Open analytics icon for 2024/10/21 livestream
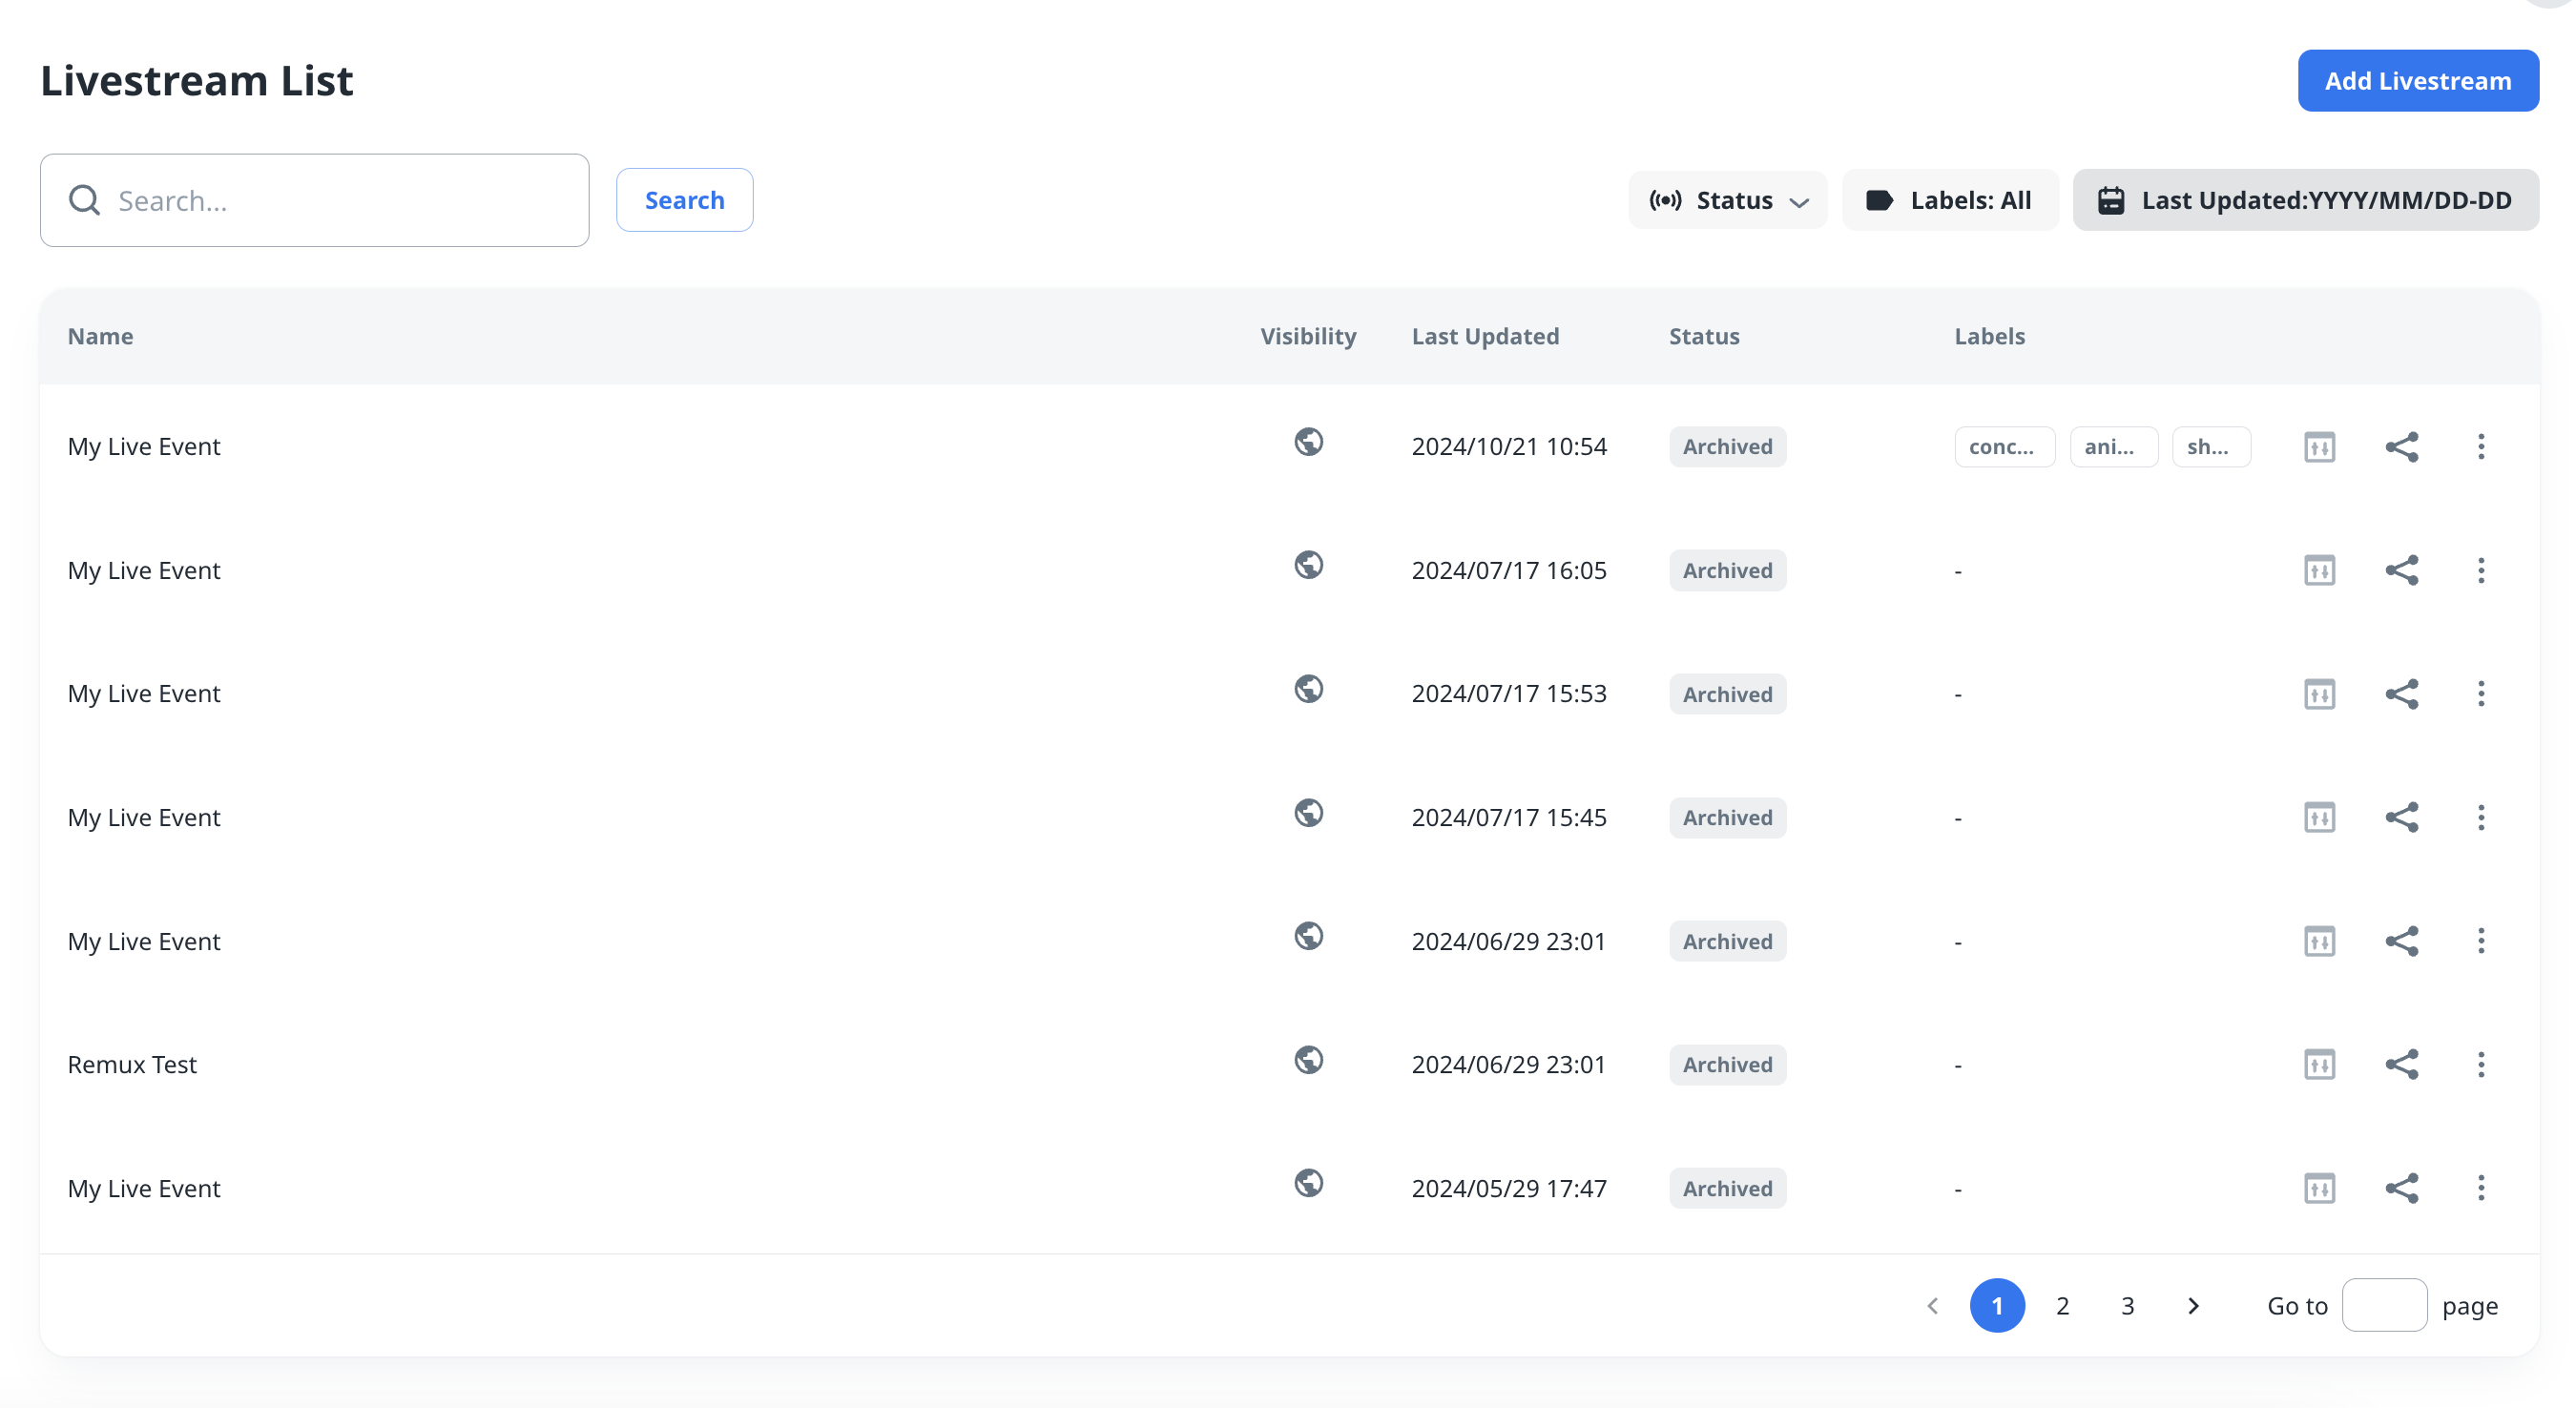 point(2319,446)
